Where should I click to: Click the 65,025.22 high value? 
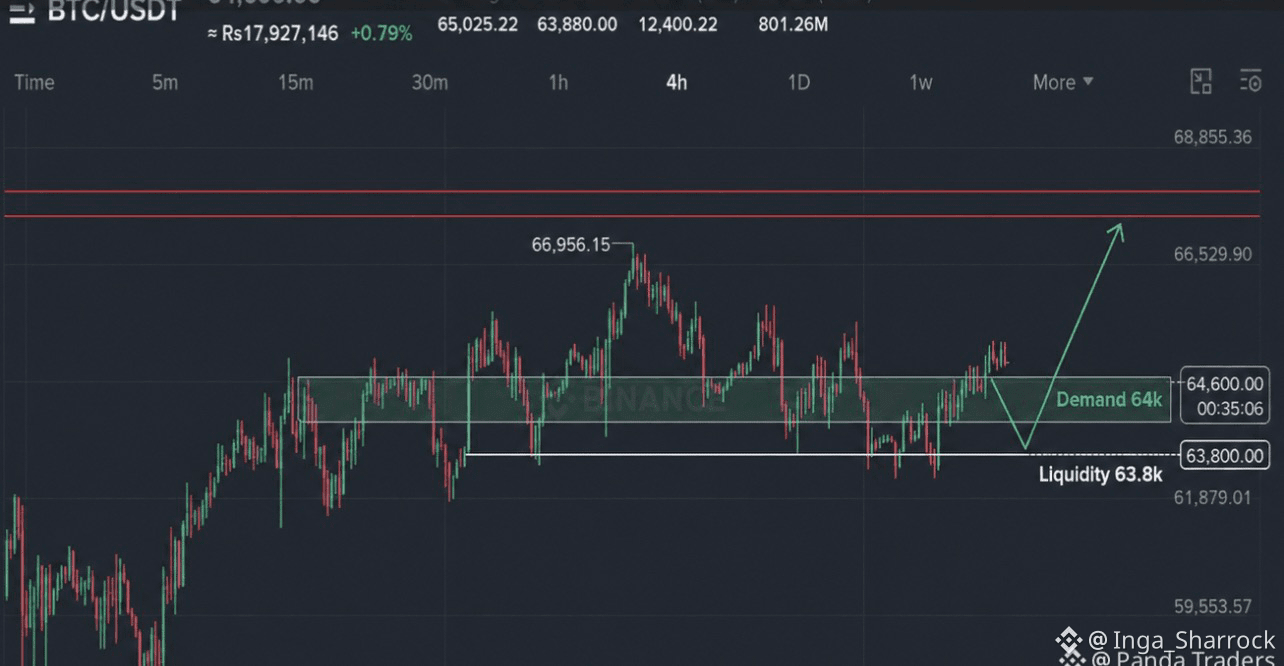pyautogui.click(x=478, y=24)
